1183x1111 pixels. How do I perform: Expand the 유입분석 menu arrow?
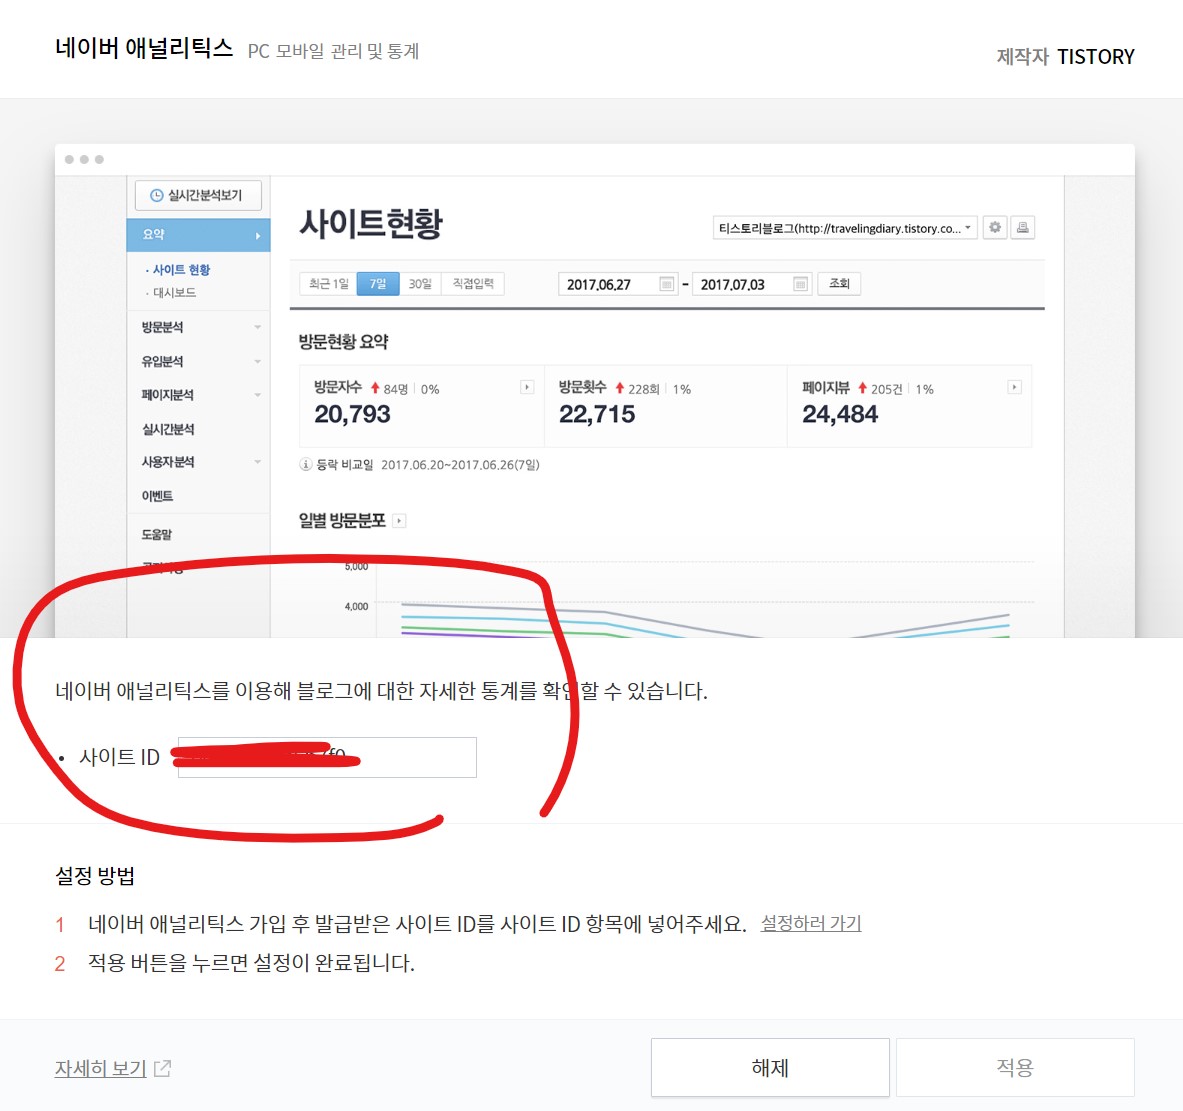coord(257,361)
